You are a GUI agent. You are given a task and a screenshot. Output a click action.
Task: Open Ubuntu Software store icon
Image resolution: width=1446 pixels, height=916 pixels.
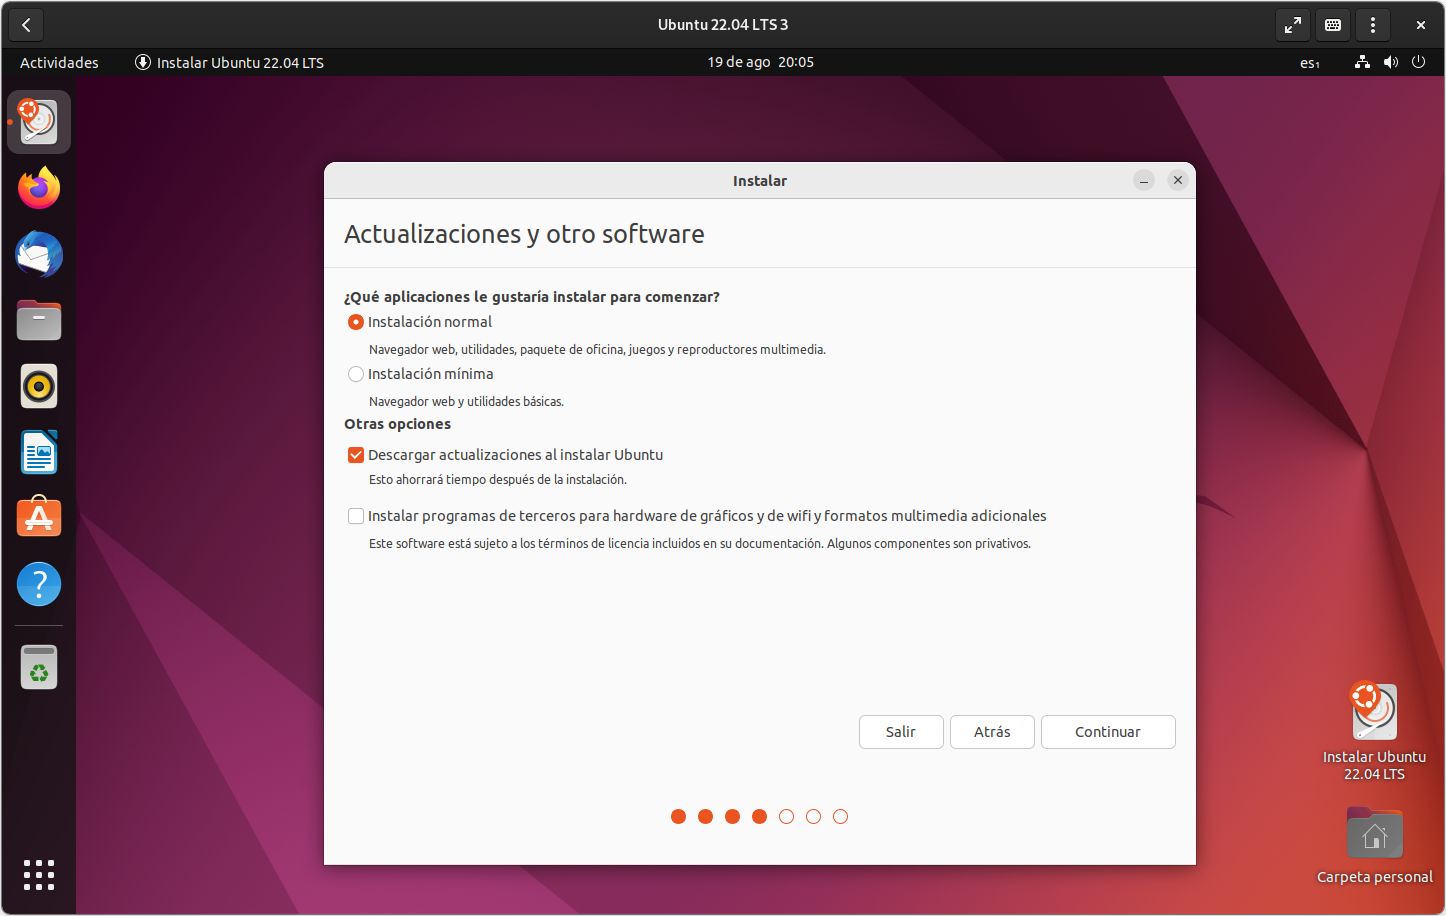[x=39, y=518]
